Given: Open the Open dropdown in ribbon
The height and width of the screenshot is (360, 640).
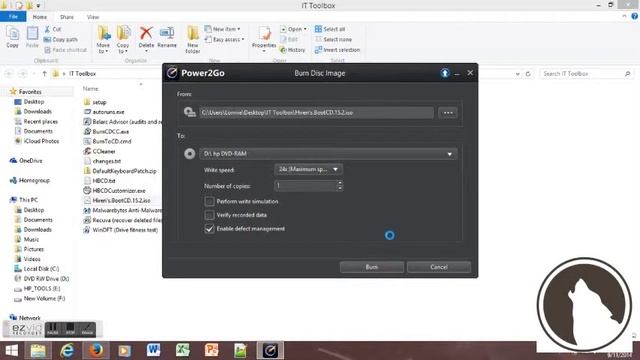Looking at the screenshot, I should 293,29.
